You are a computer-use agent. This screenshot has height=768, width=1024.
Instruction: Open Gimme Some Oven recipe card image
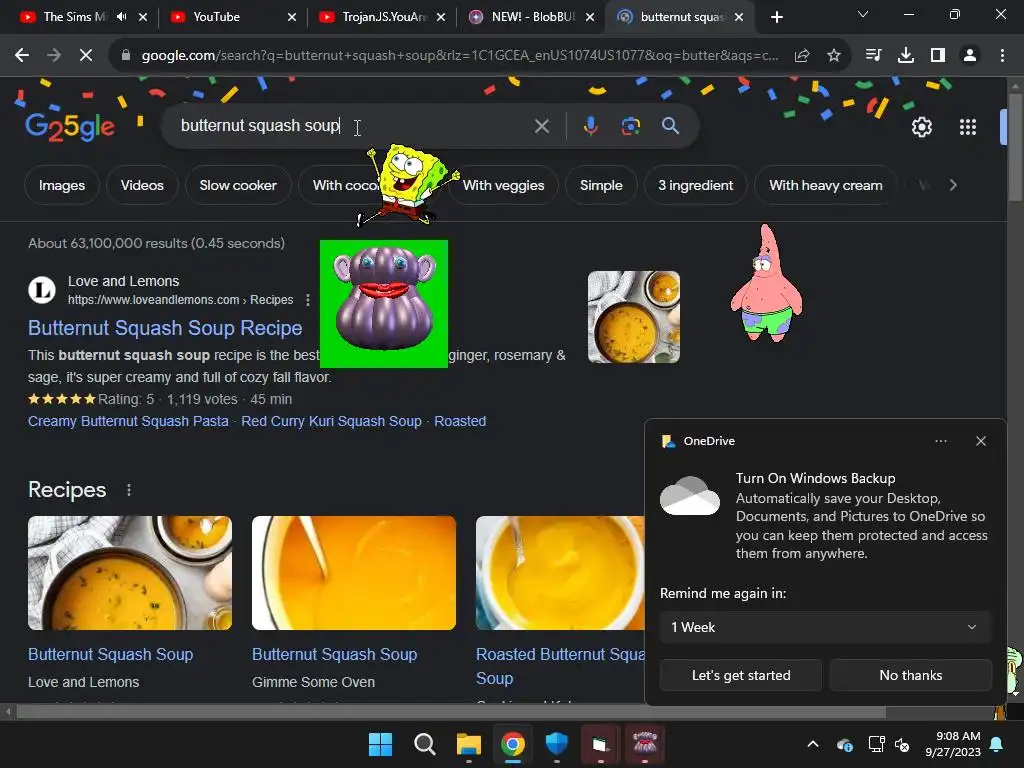(354, 573)
